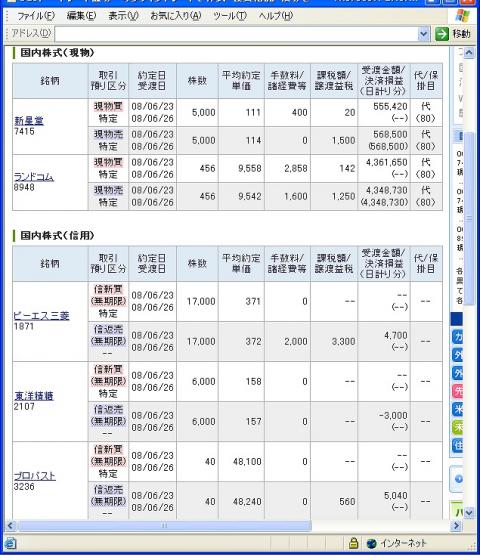Click the vertical scrollbar up arrow

469,53
